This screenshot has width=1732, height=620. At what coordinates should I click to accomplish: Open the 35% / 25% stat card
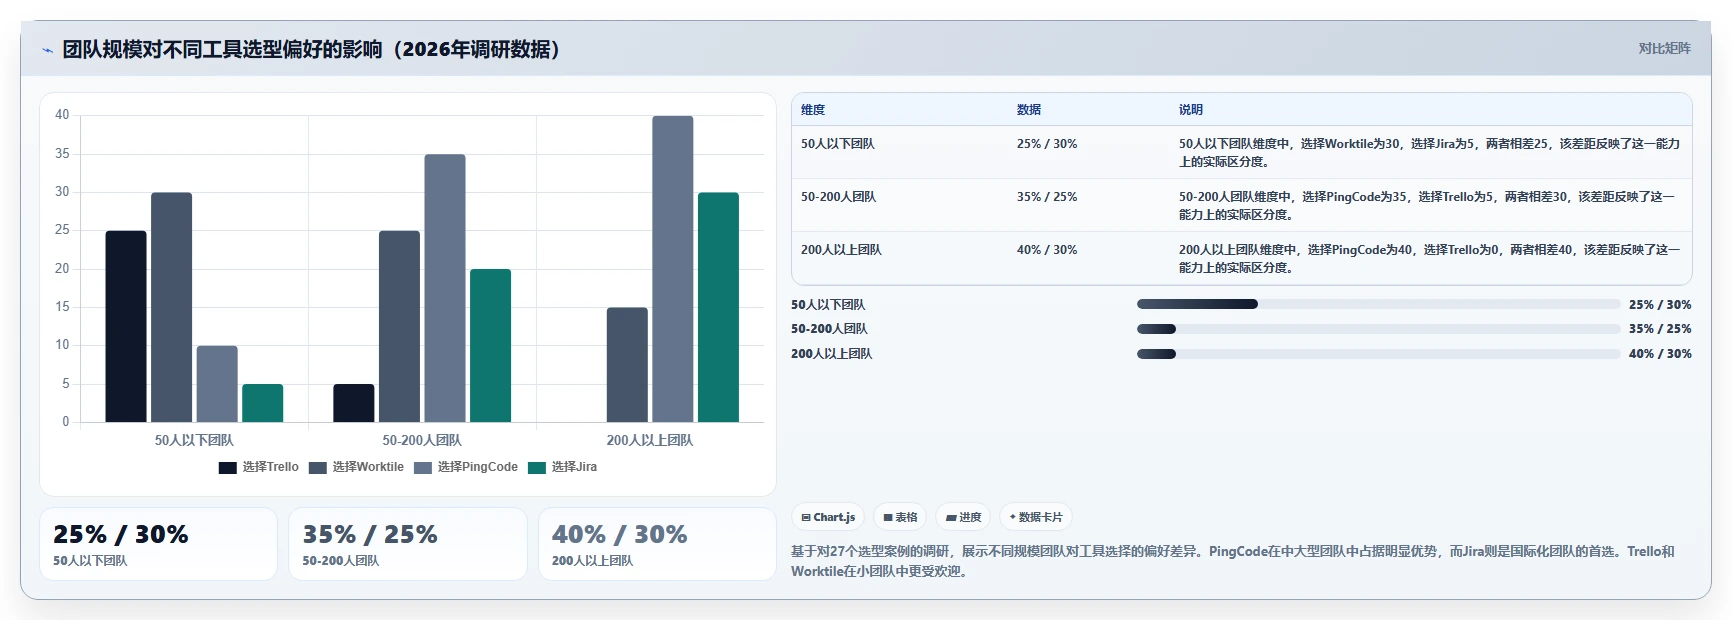click(x=408, y=544)
